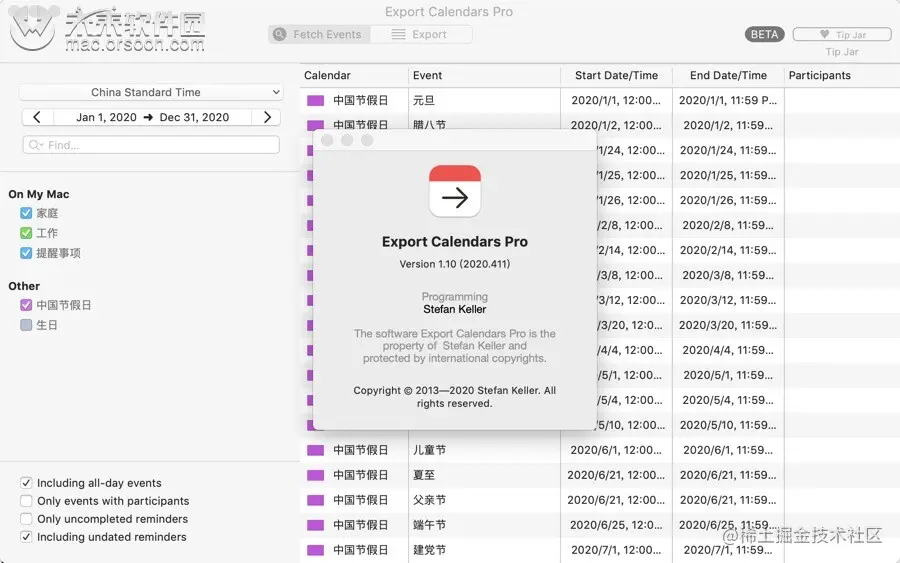Click the BETA badge
This screenshot has height=563, width=900.
[x=764, y=34]
